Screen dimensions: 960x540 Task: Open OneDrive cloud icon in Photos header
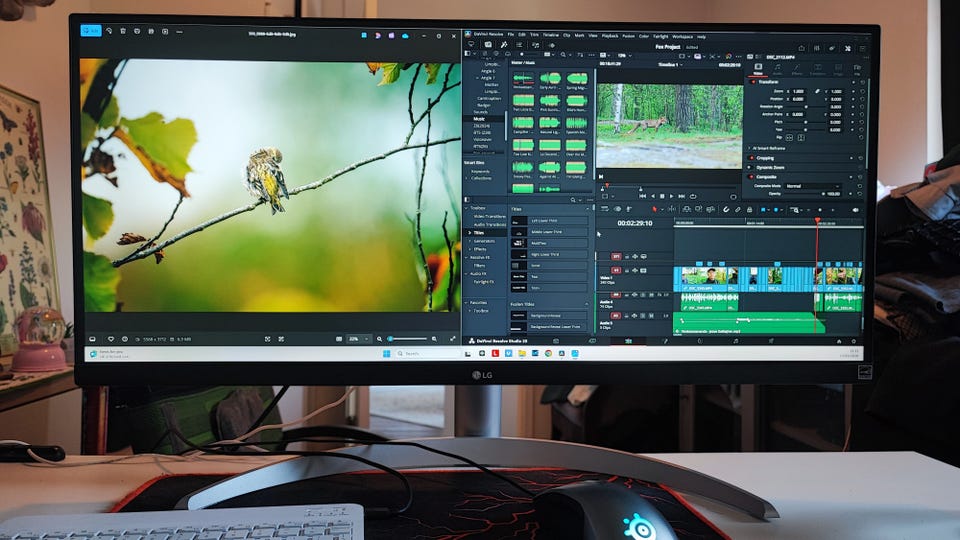[405, 36]
